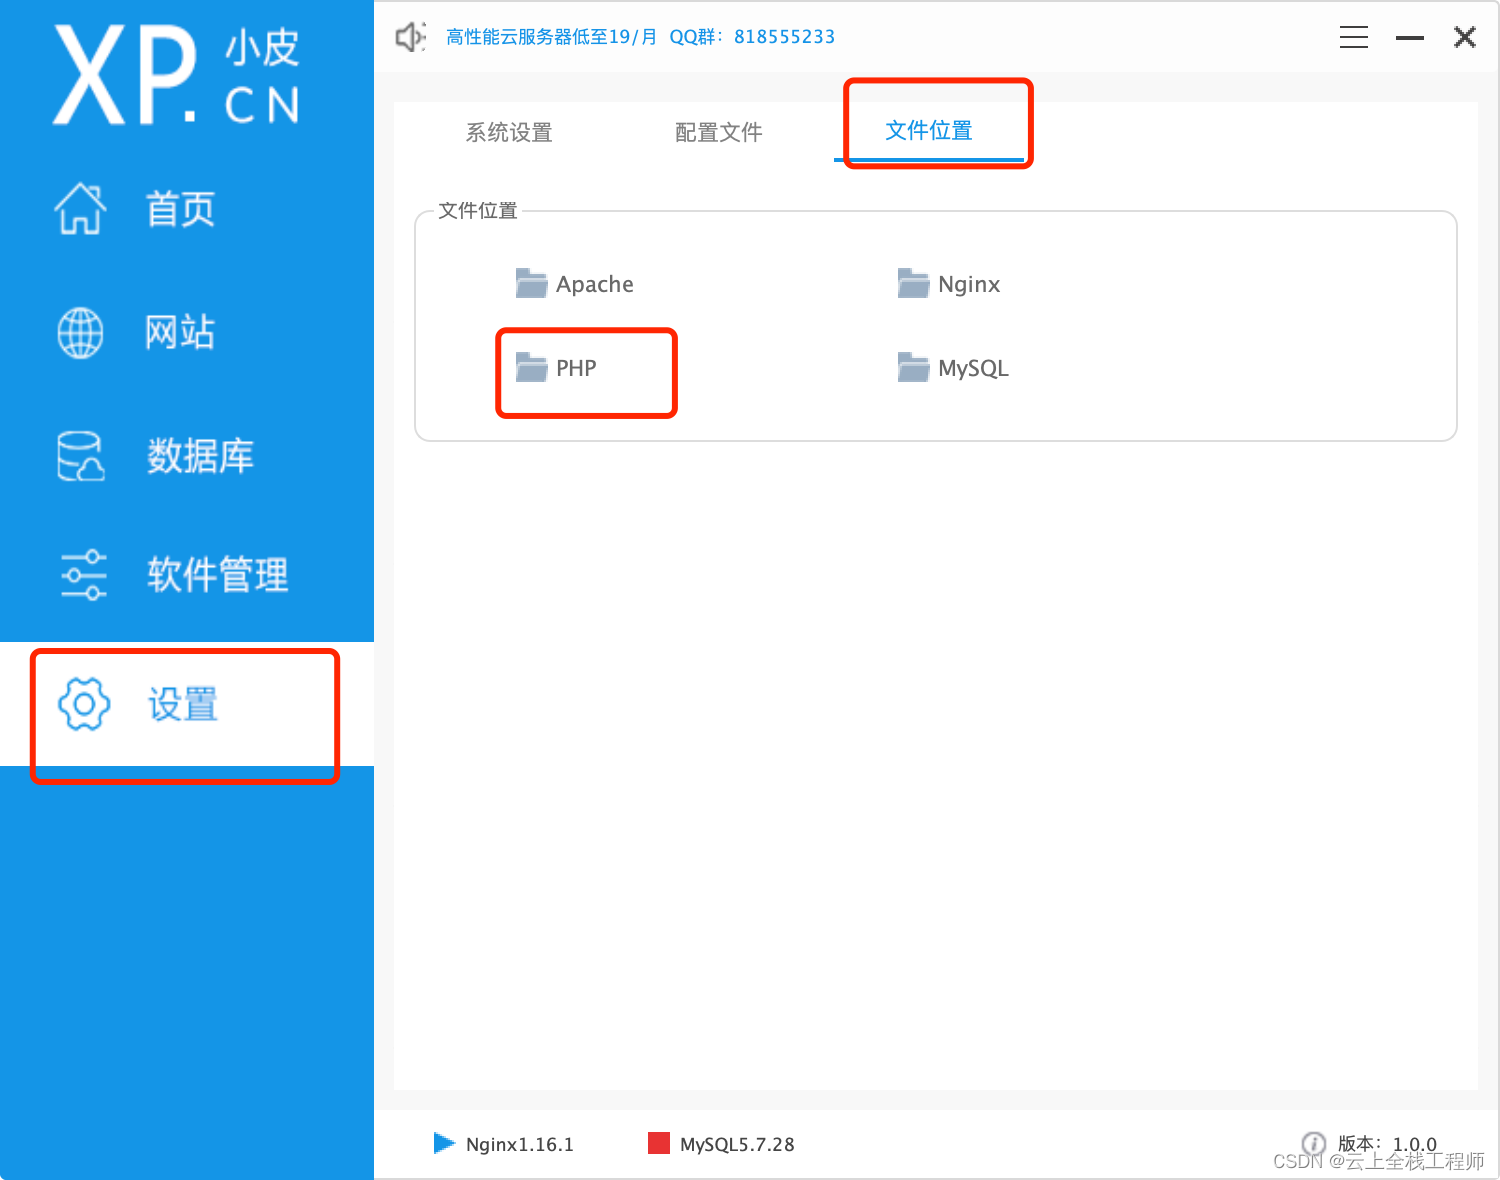Switch to the 系统设置 tab

click(509, 132)
